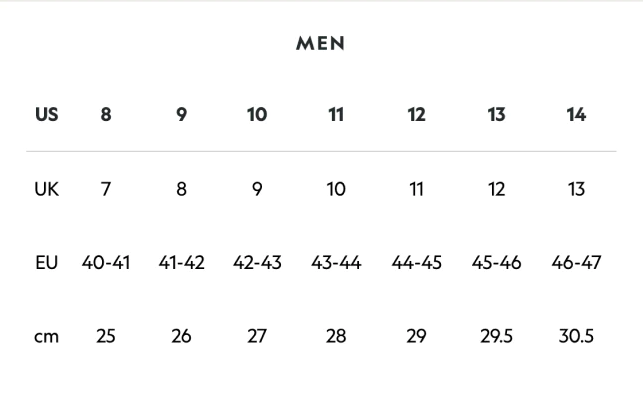Click UK size 10 cell
The width and height of the screenshot is (644, 400).
tap(336, 189)
